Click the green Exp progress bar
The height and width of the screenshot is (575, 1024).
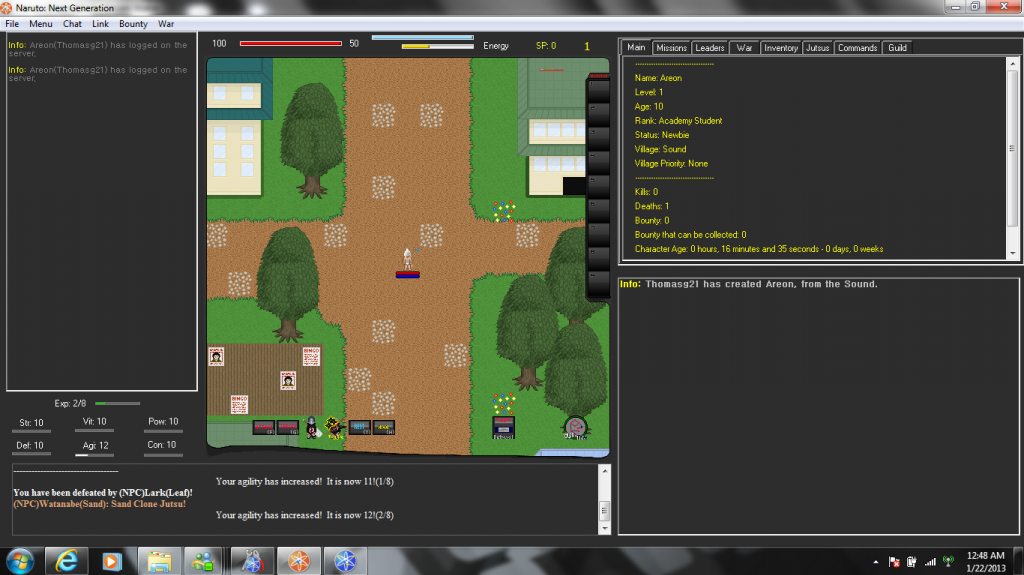tap(118, 403)
